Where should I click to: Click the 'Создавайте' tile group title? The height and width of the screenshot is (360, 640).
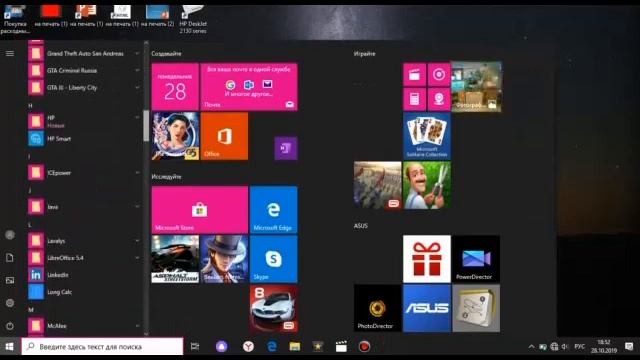click(166, 53)
